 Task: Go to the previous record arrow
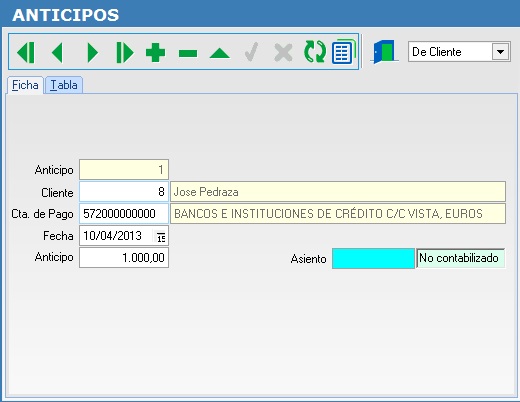(57, 52)
